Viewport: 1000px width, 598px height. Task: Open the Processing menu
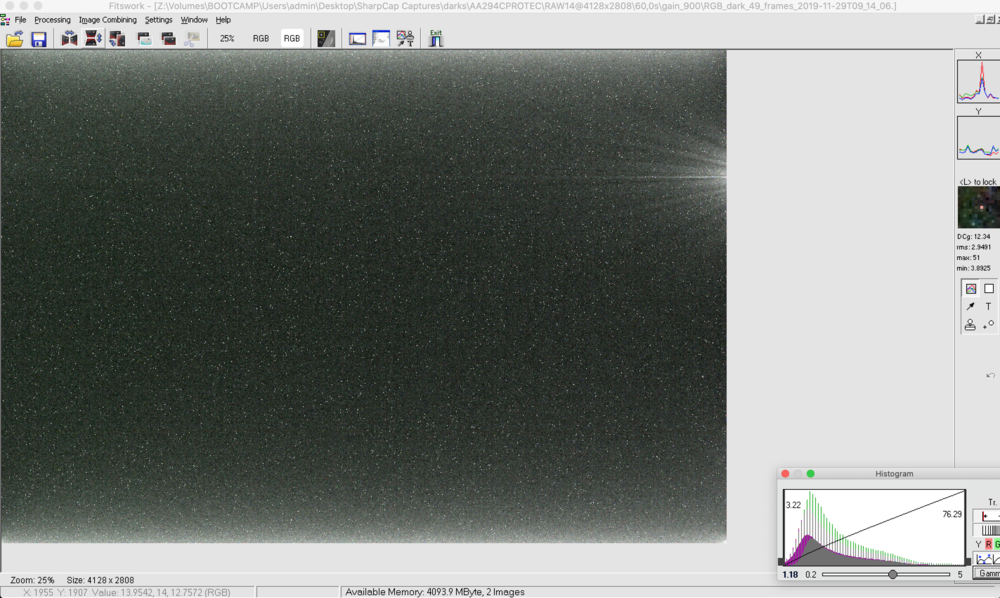pyautogui.click(x=52, y=20)
